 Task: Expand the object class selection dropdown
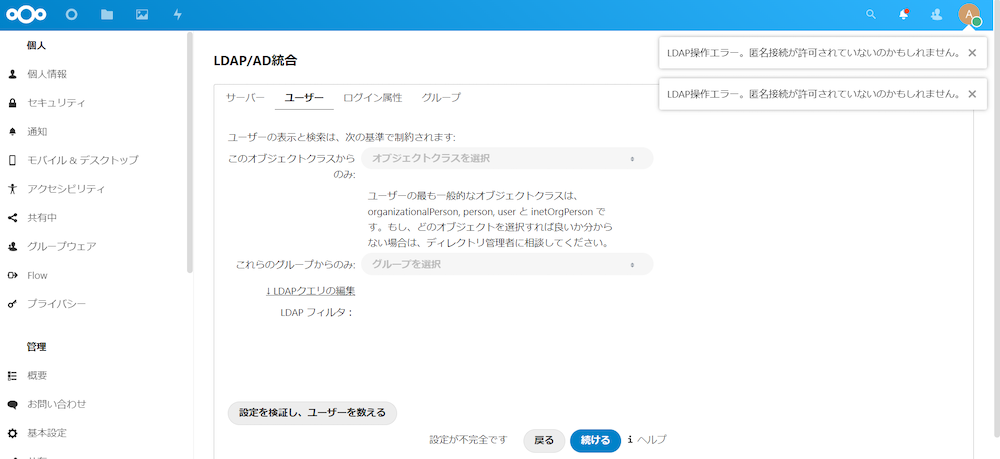(507, 158)
